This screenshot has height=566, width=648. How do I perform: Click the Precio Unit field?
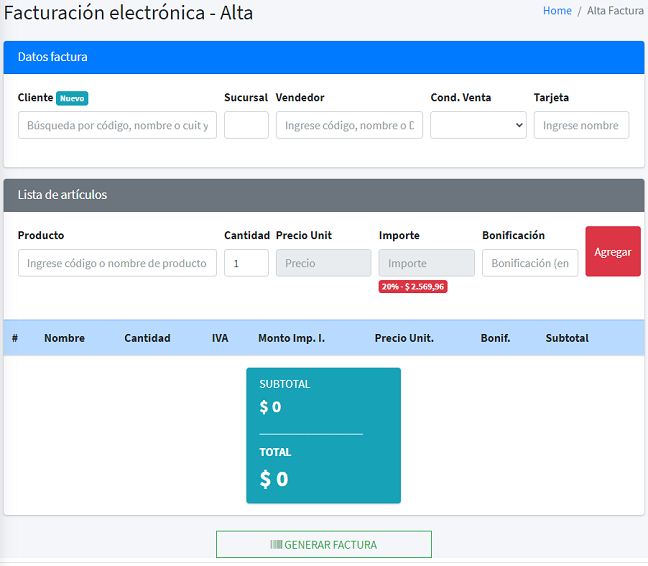[323, 263]
